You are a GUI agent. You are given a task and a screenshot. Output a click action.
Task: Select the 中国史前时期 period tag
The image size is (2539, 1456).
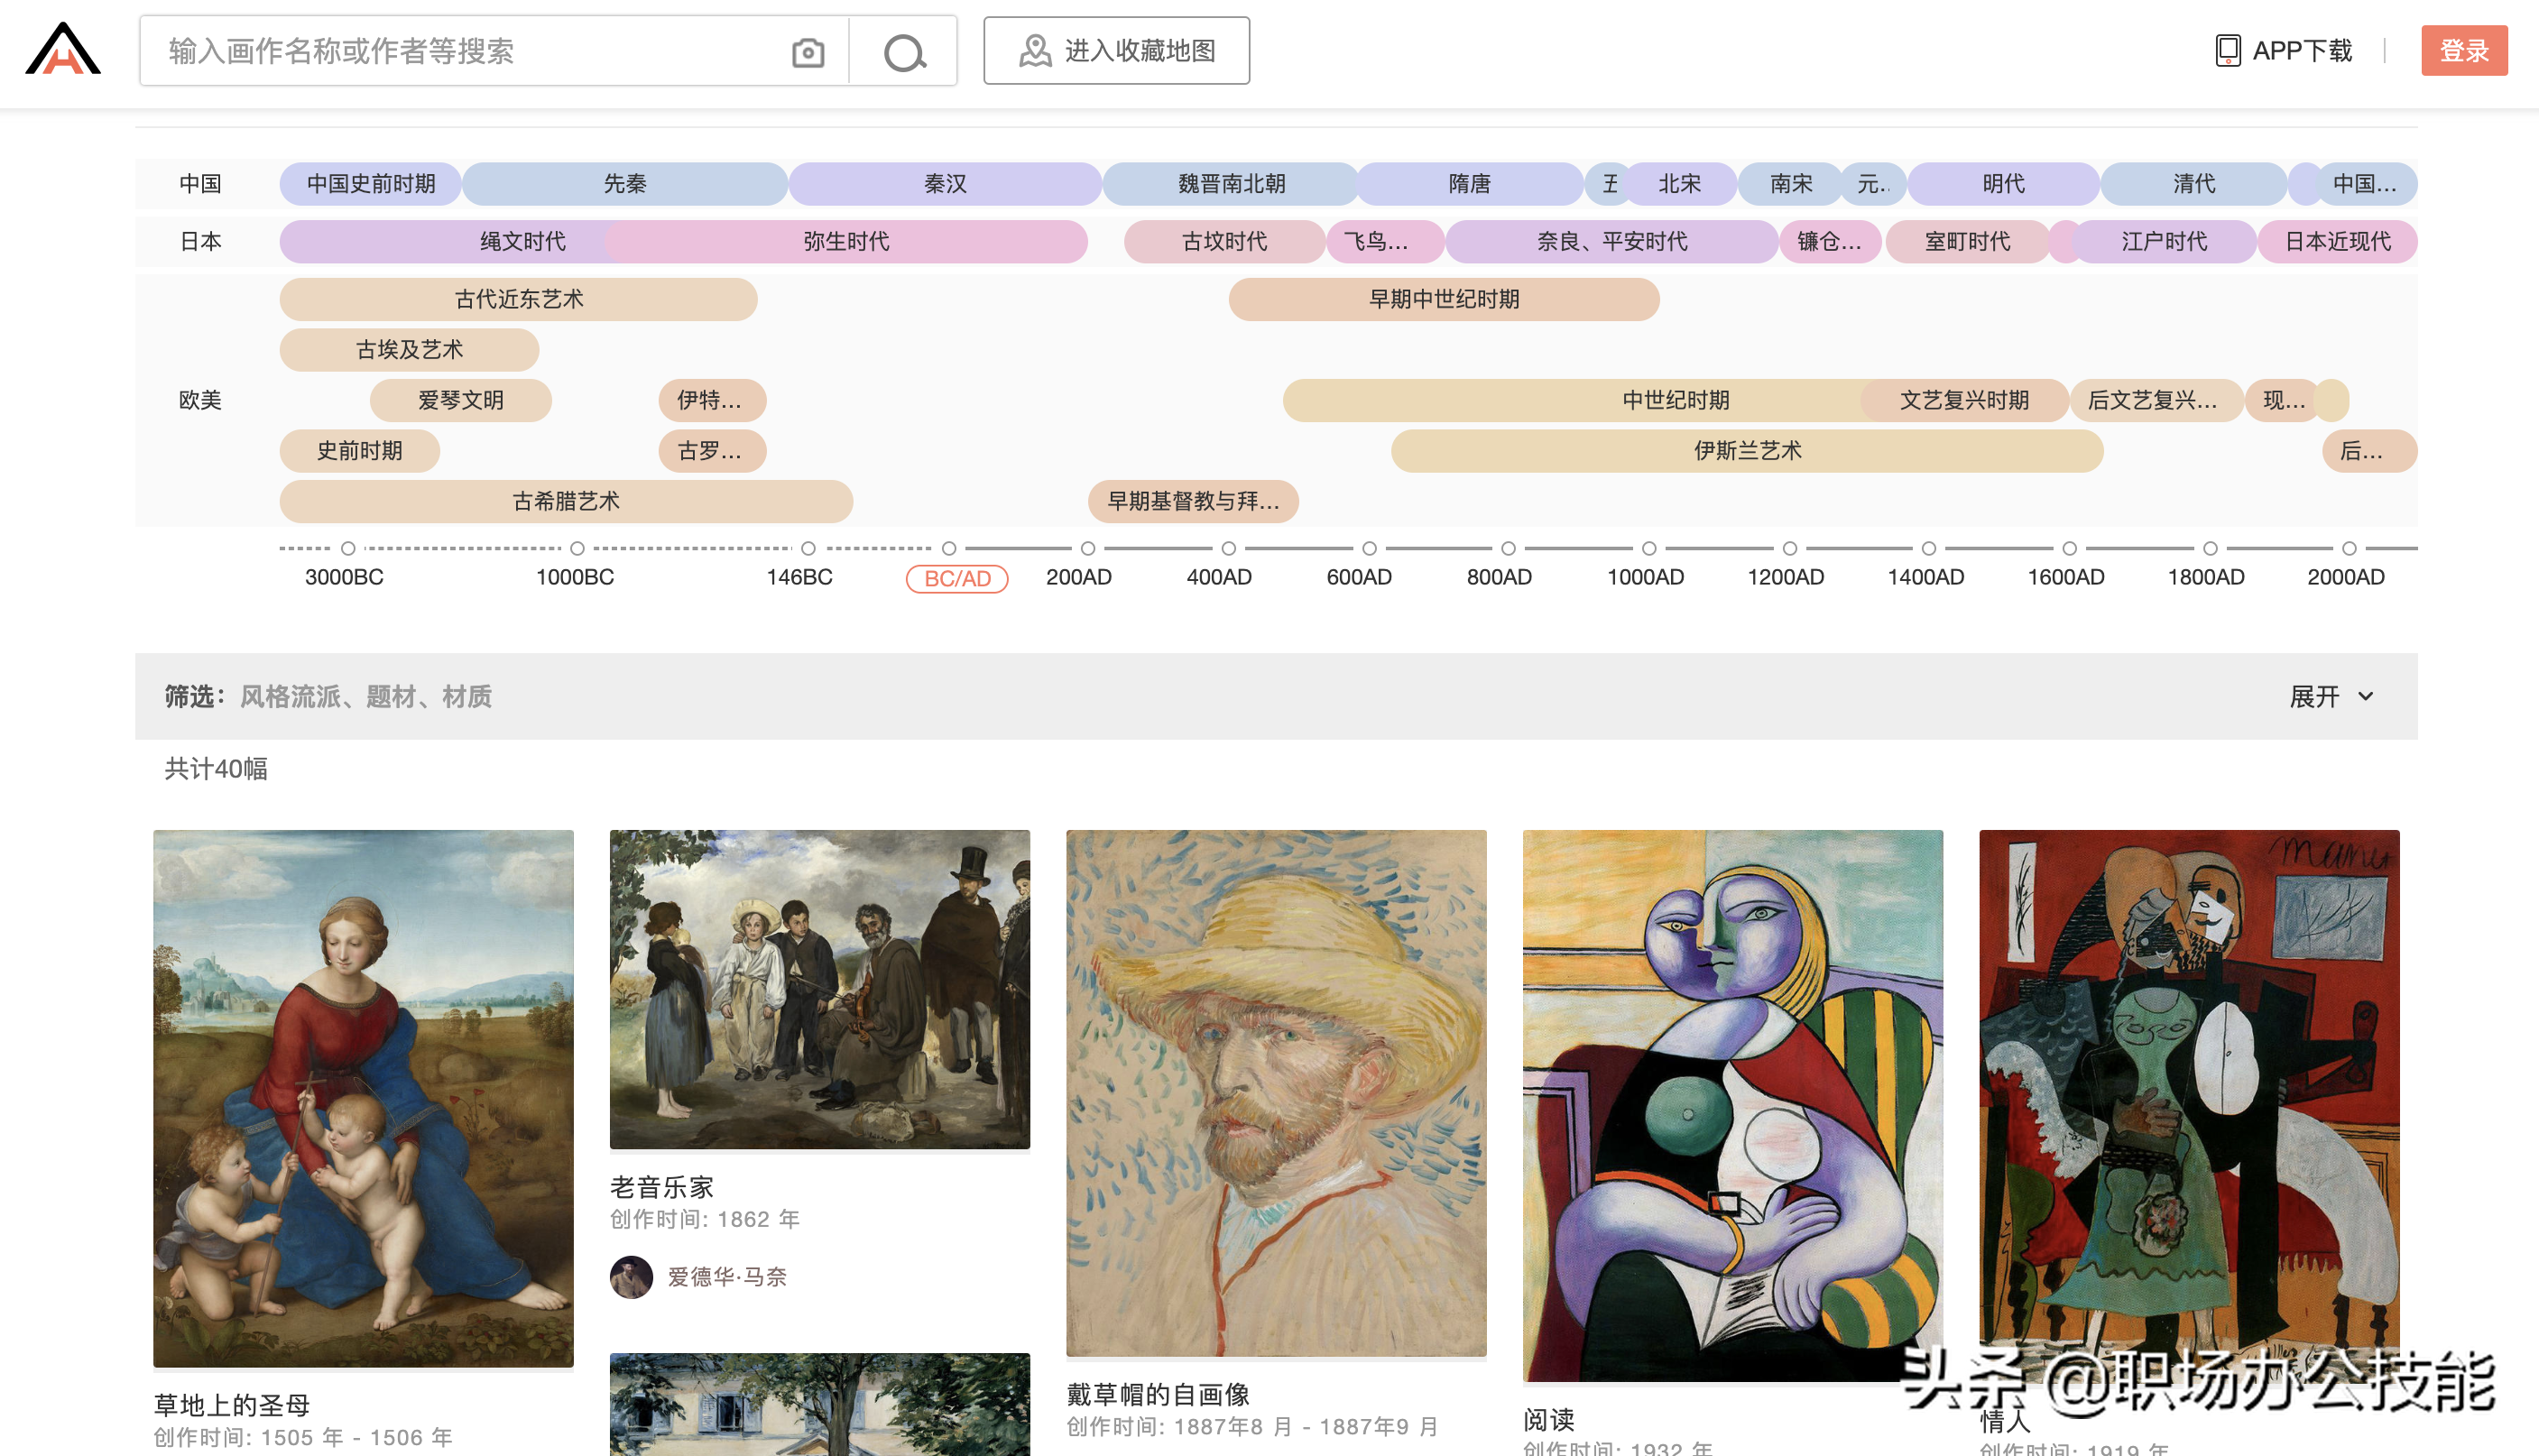pos(371,184)
